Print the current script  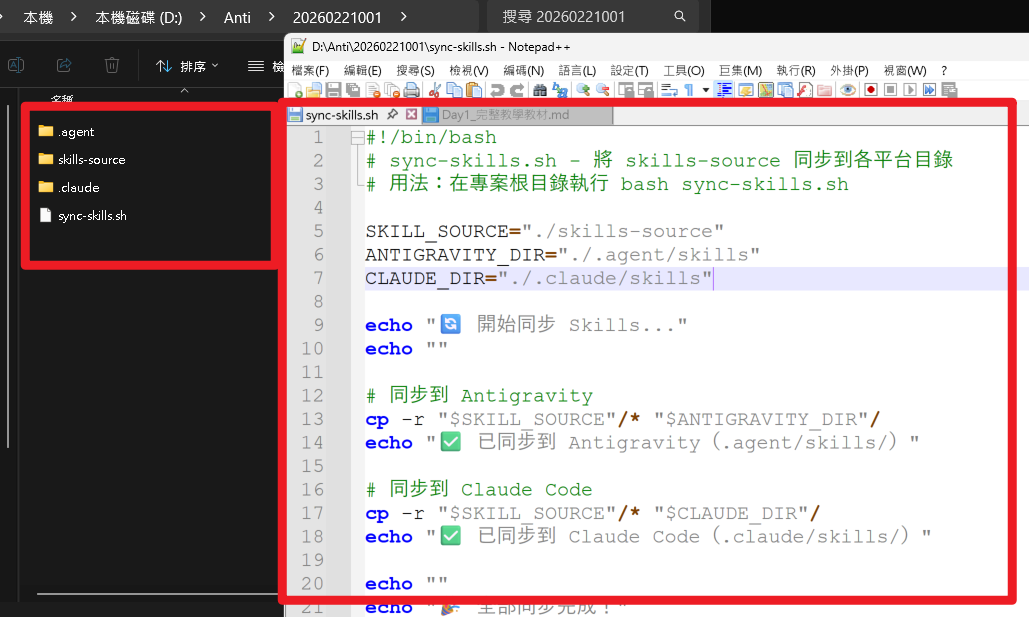coord(410,89)
